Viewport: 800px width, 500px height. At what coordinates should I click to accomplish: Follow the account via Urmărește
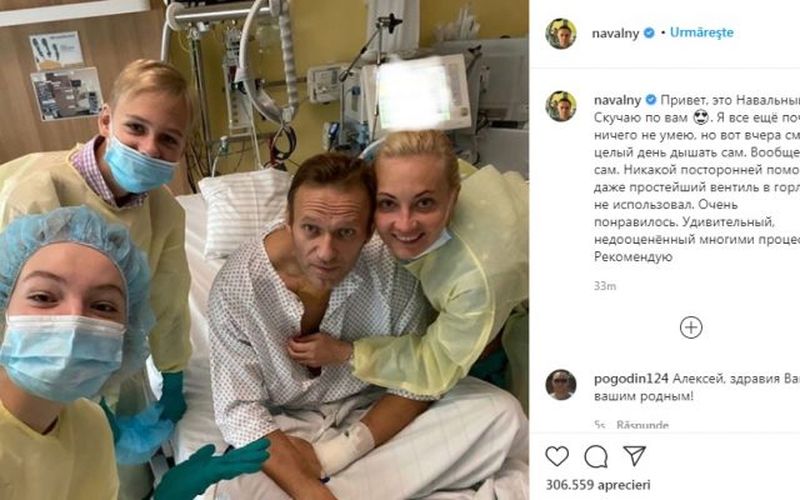[702, 33]
